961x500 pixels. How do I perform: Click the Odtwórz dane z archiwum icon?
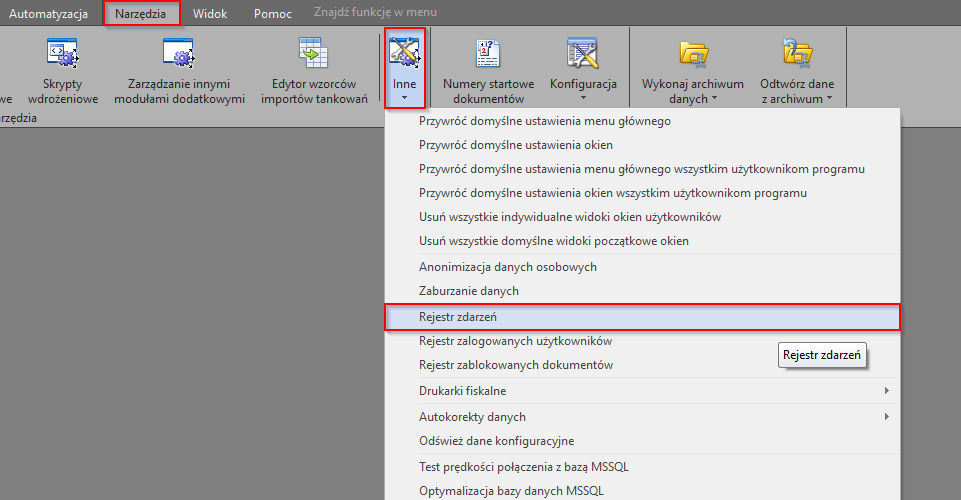[797, 52]
